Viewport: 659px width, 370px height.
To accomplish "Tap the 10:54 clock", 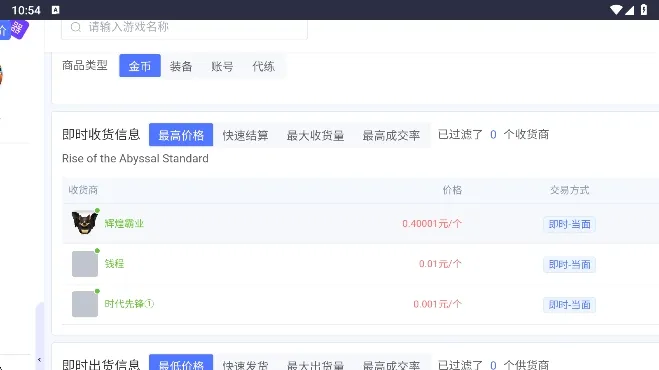I will [x=26, y=10].
